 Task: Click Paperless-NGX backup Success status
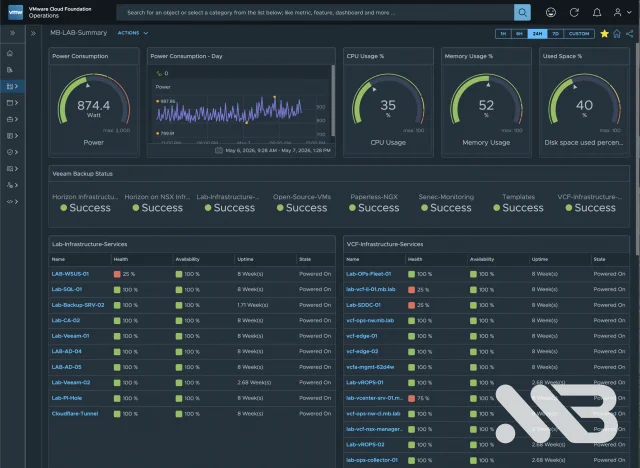tap(374, 208)
